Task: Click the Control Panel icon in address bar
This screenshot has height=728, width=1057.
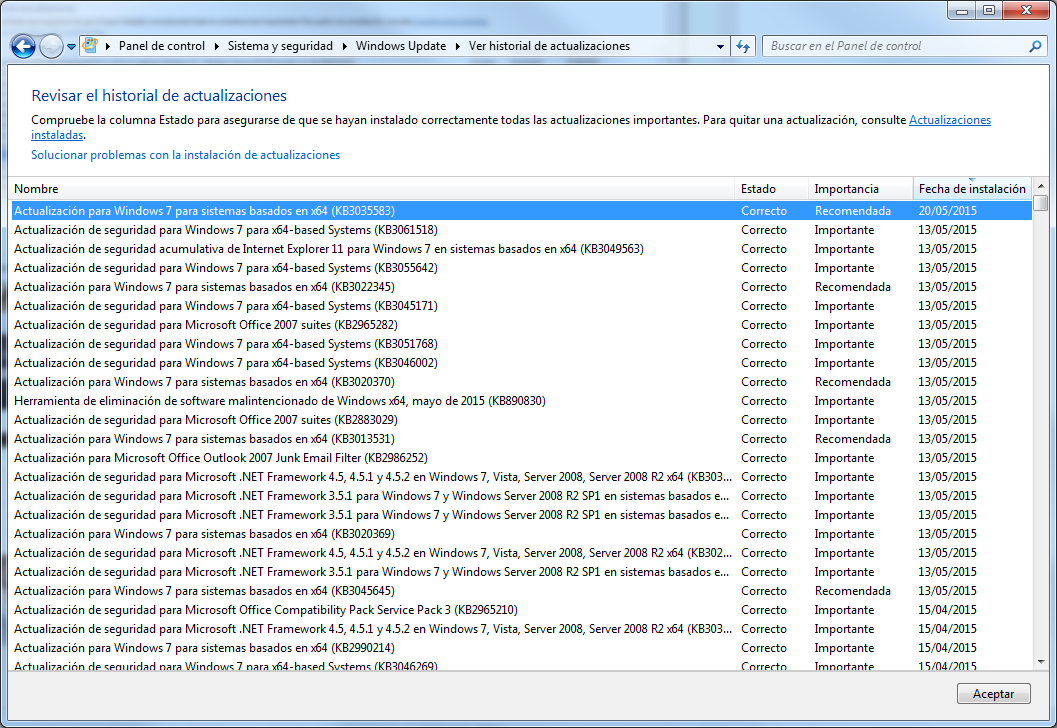Action: (x=91, y=46)
